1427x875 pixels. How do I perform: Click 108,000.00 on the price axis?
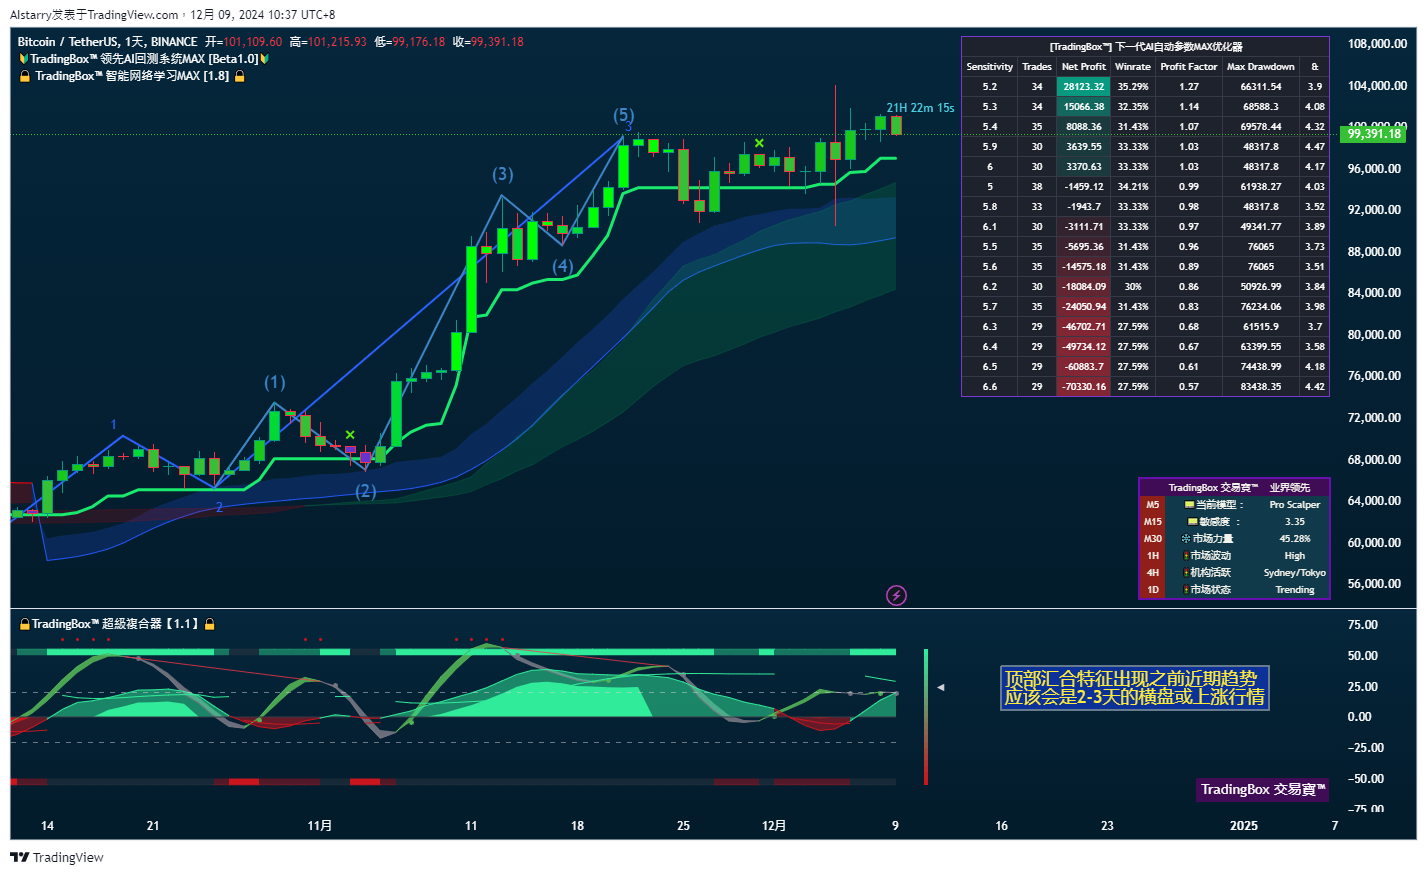point(1377,44)
